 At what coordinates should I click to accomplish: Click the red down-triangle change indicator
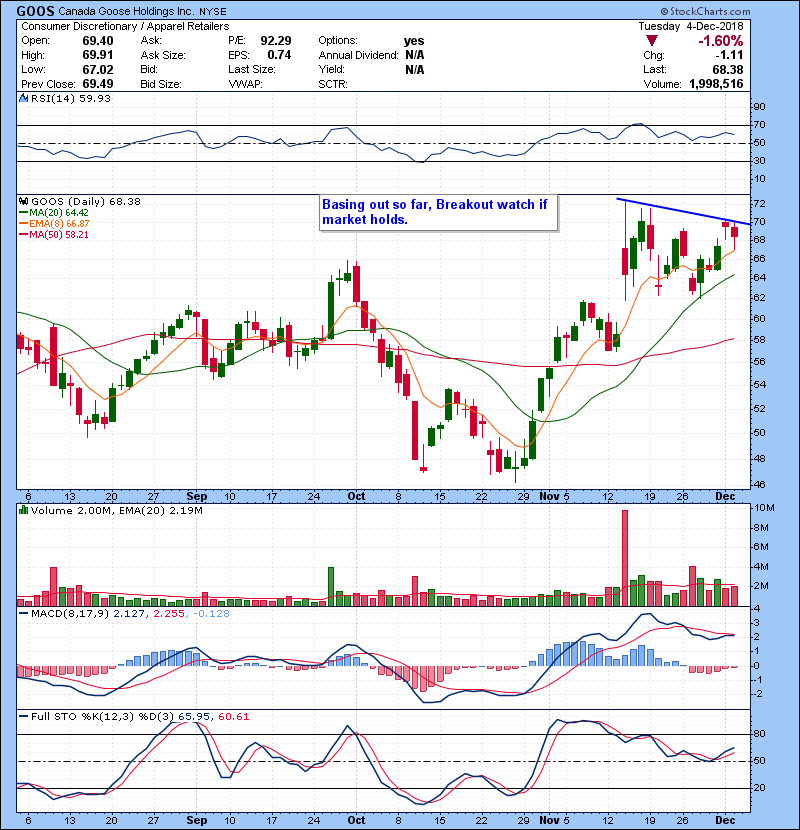click(x=652, y=41)
